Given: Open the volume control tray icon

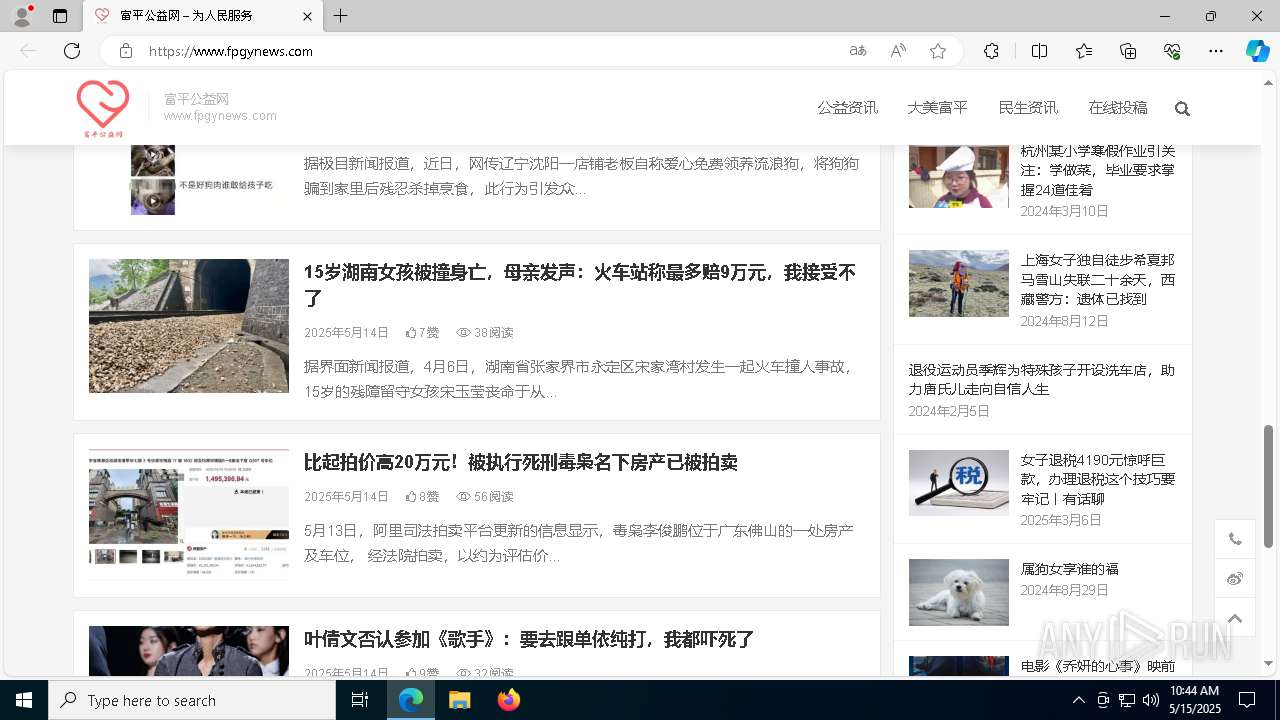Looking at the screenshot, I should click(1150, 700).
